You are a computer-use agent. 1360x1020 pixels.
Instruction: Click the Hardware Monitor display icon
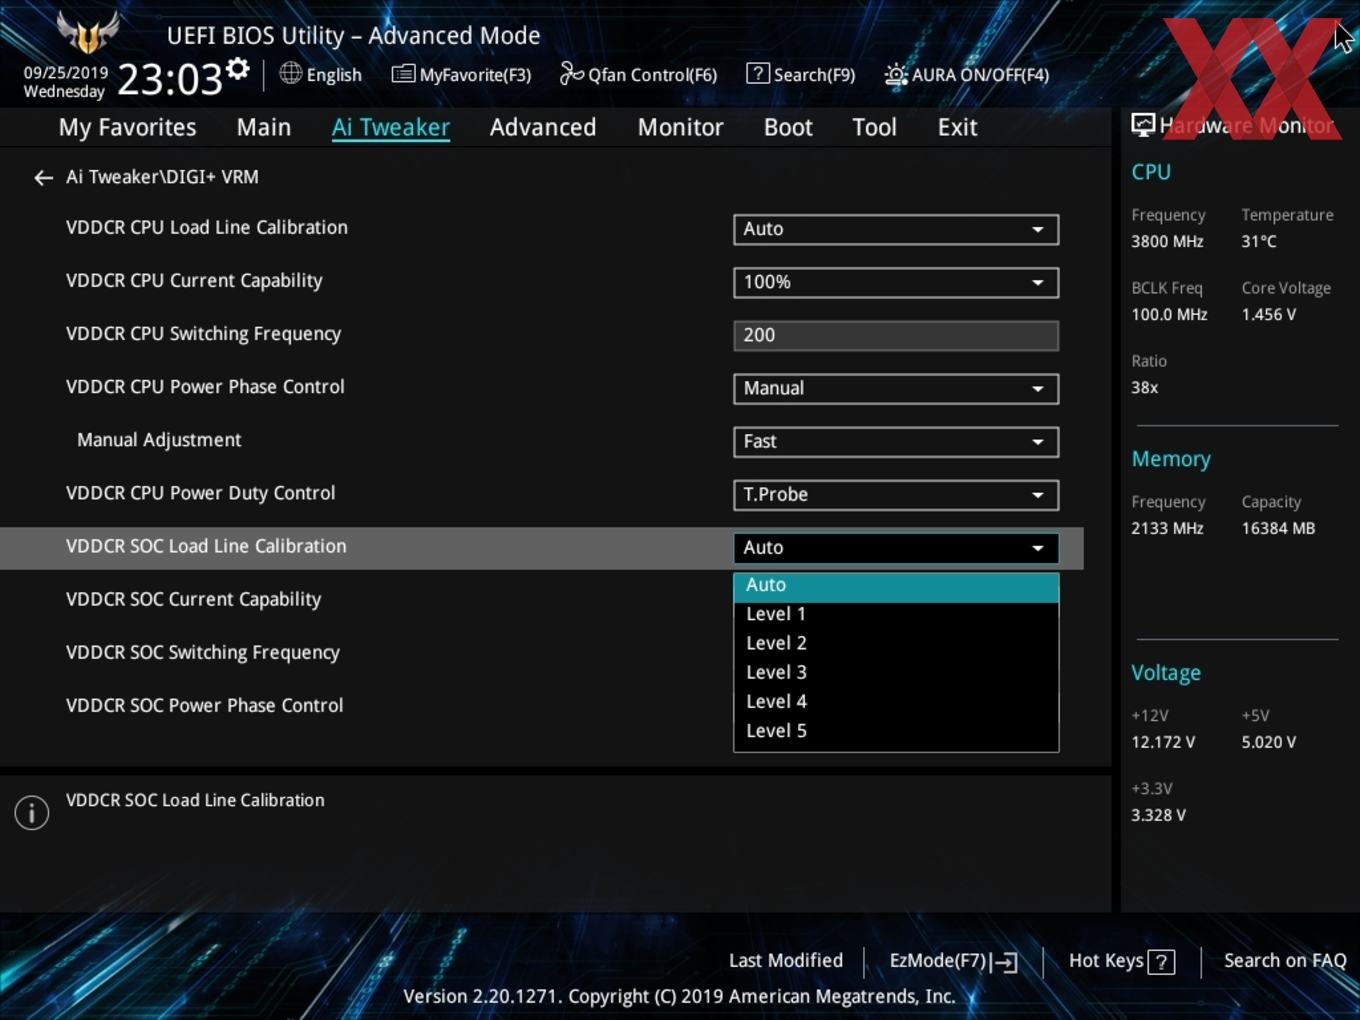[1143, 125]
